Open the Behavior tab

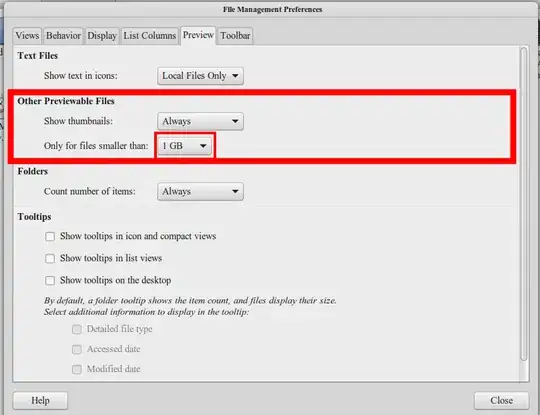pyautogui.click(x=63, y=36)
